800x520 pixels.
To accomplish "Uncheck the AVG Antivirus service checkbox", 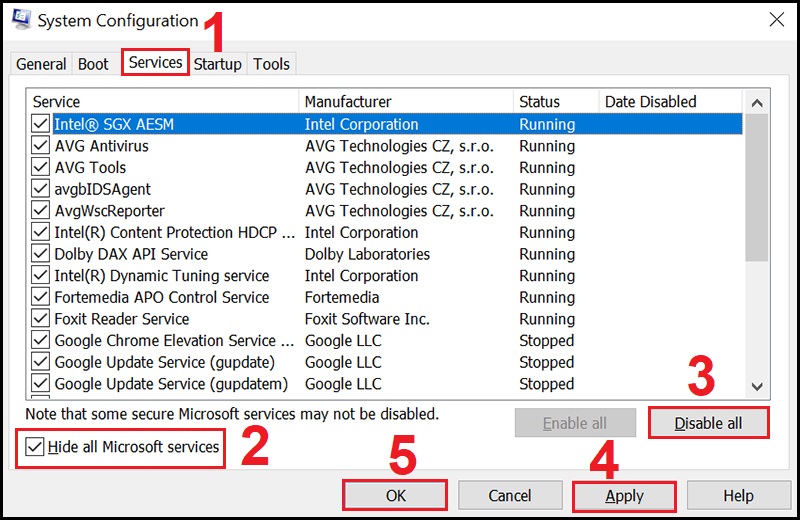I will (40, 146).
